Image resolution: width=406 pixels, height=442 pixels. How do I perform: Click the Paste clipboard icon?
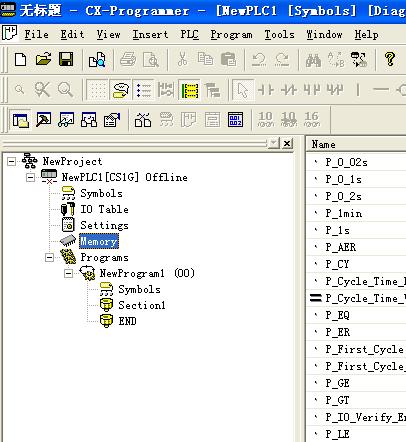coord(228,60)
